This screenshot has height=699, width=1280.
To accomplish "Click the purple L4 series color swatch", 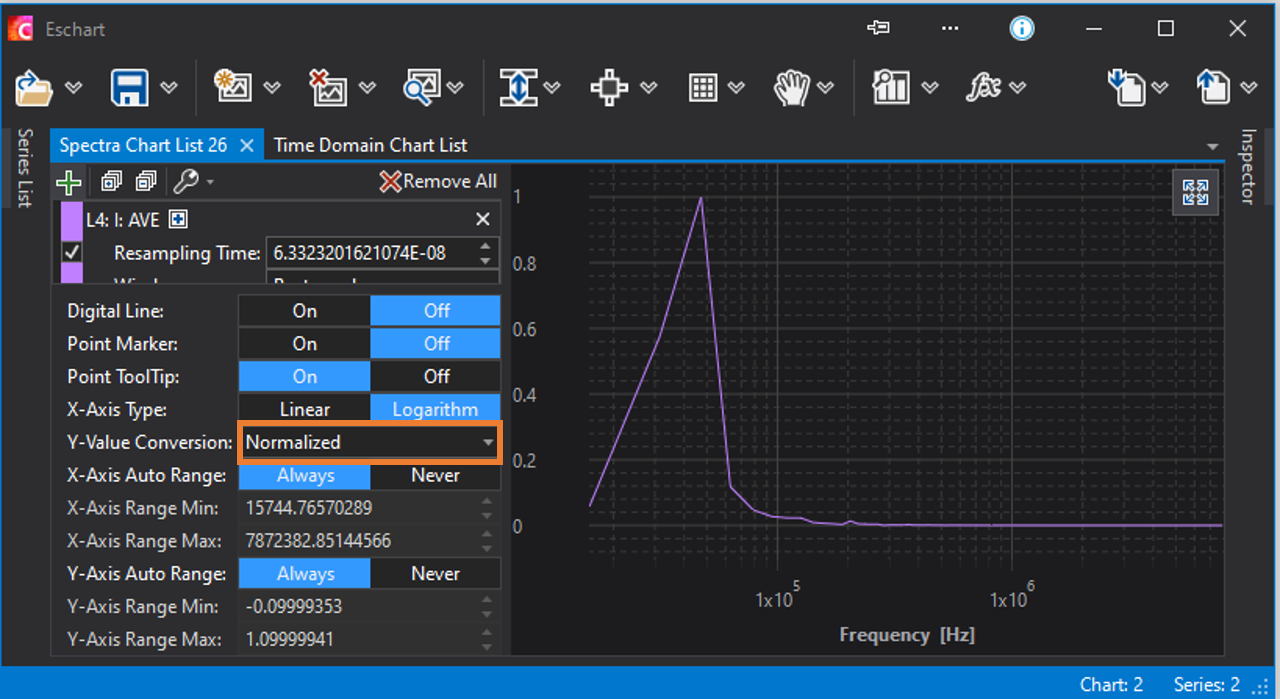I will (71, 219).
